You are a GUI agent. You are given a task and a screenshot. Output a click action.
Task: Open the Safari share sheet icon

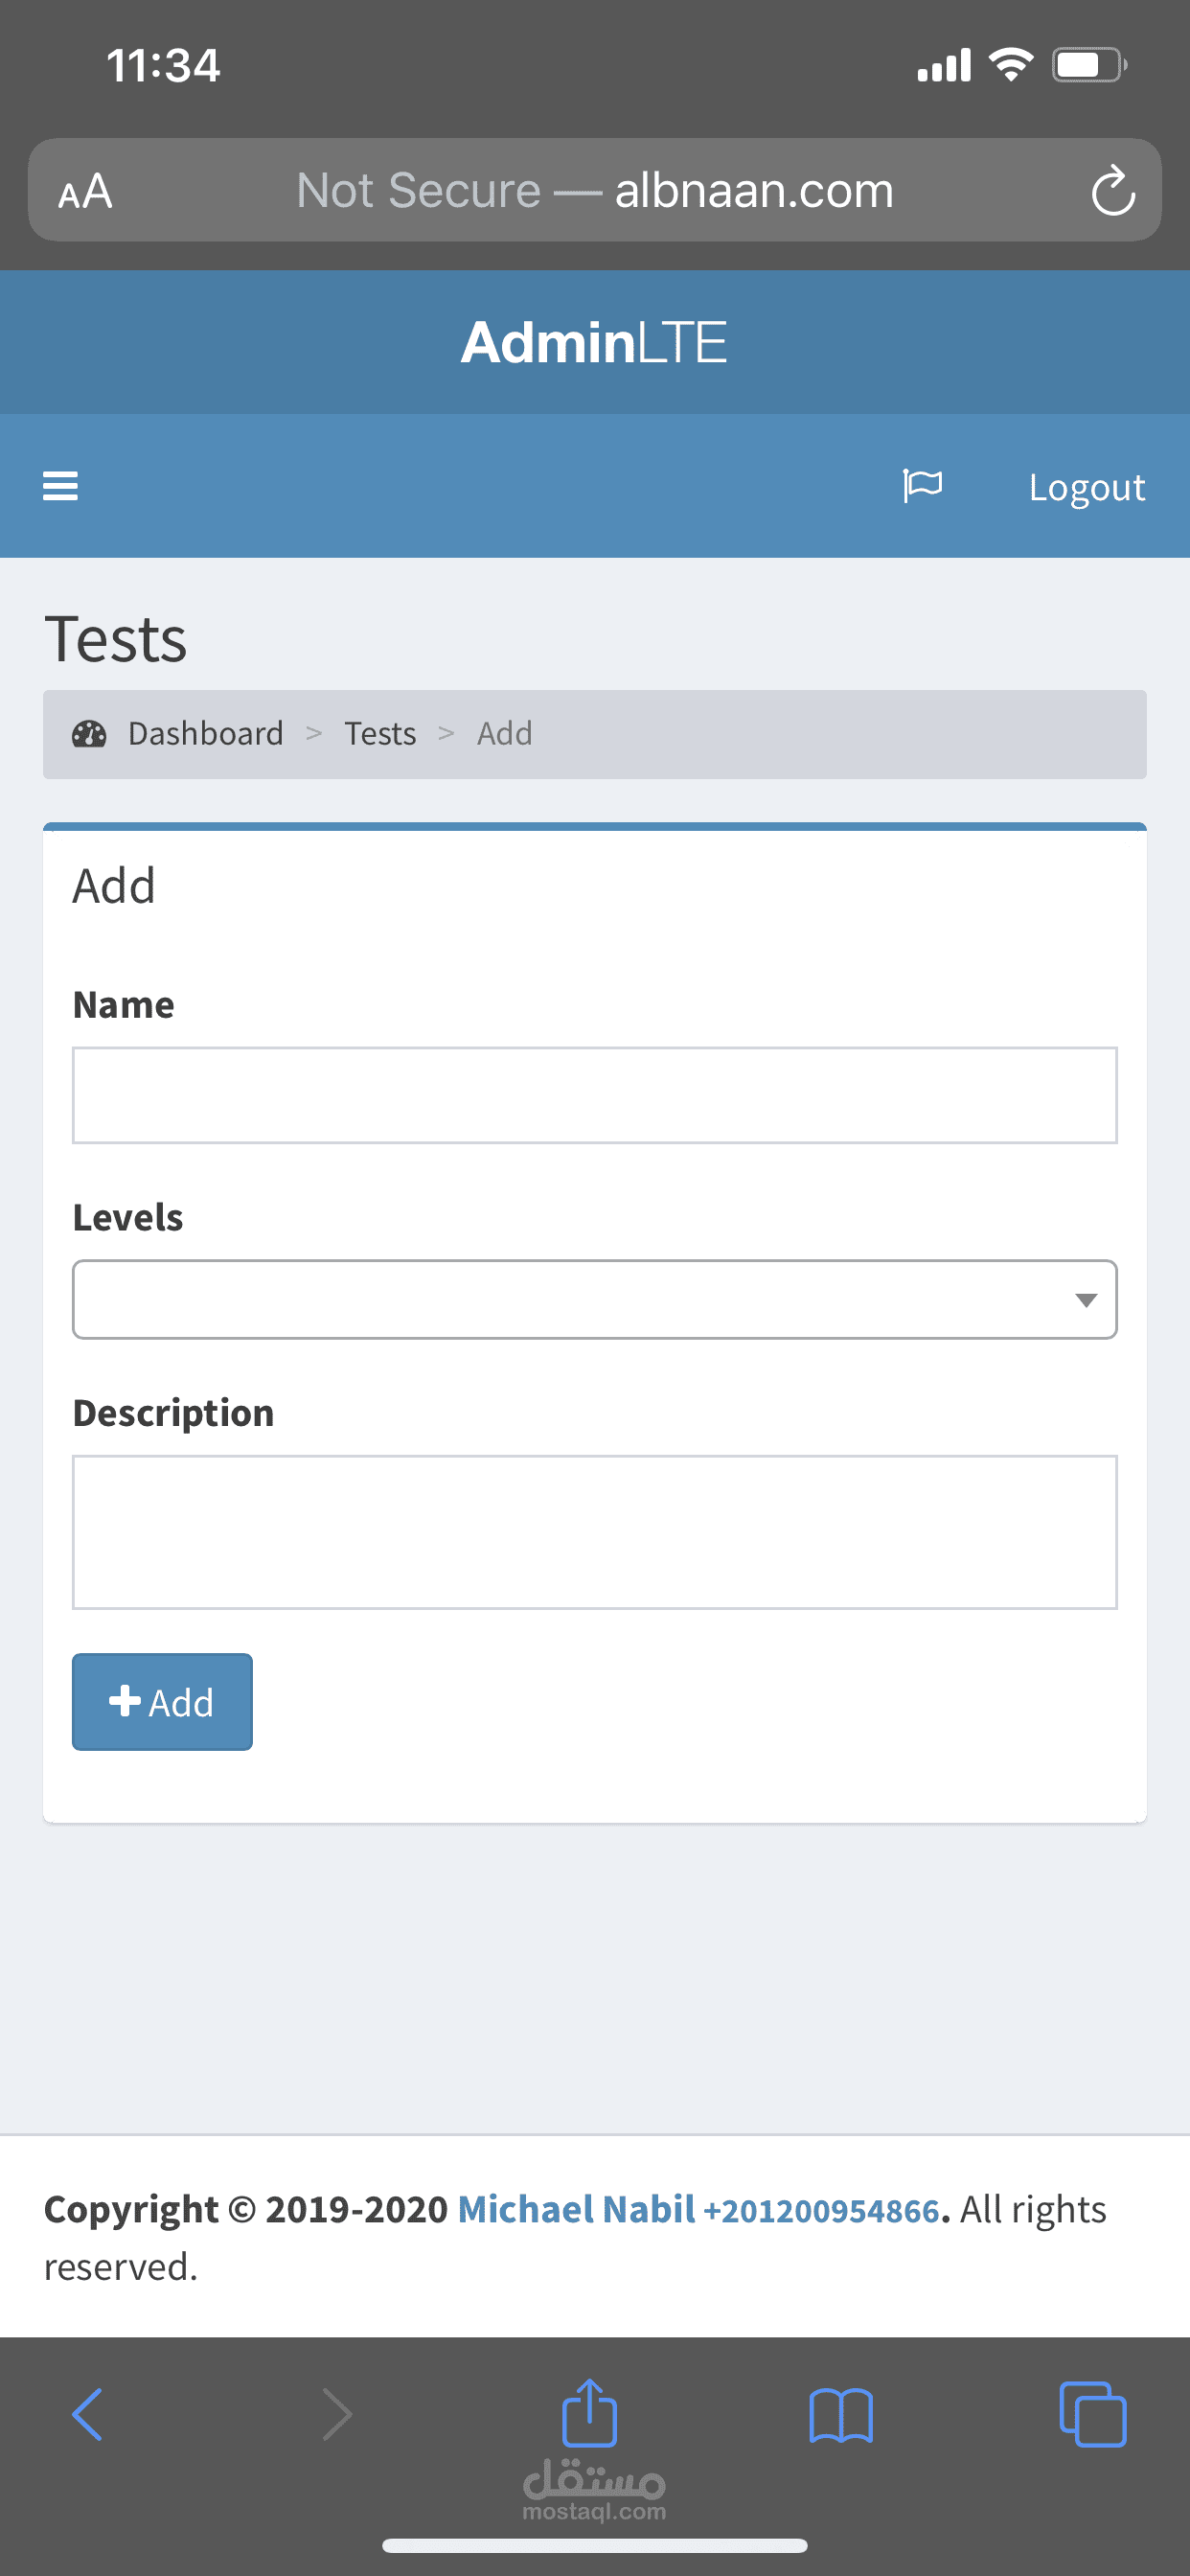[589, 2412]
